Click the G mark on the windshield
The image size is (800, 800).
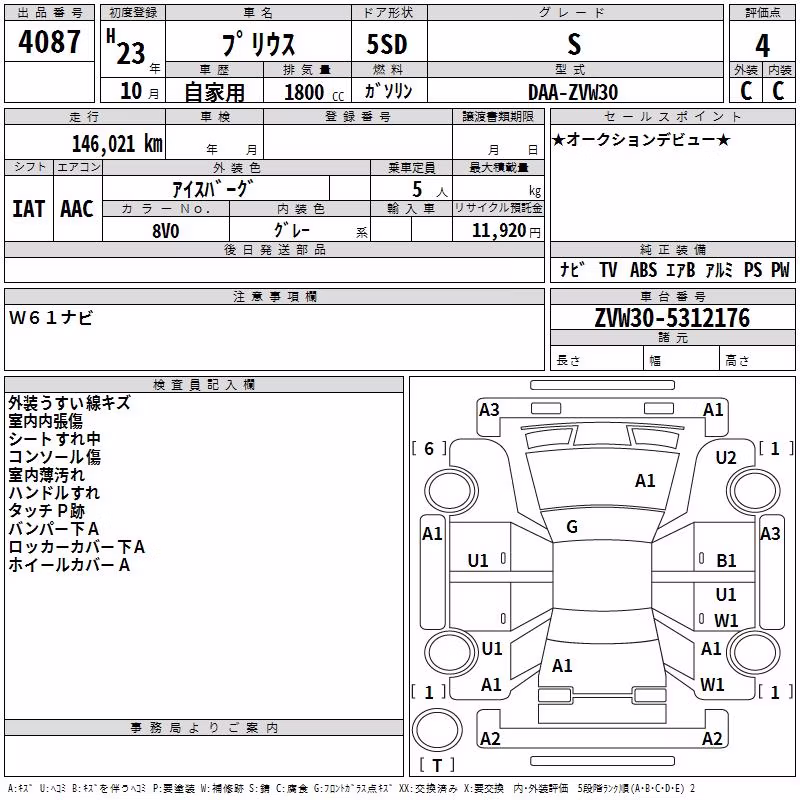tap(572, 527)
